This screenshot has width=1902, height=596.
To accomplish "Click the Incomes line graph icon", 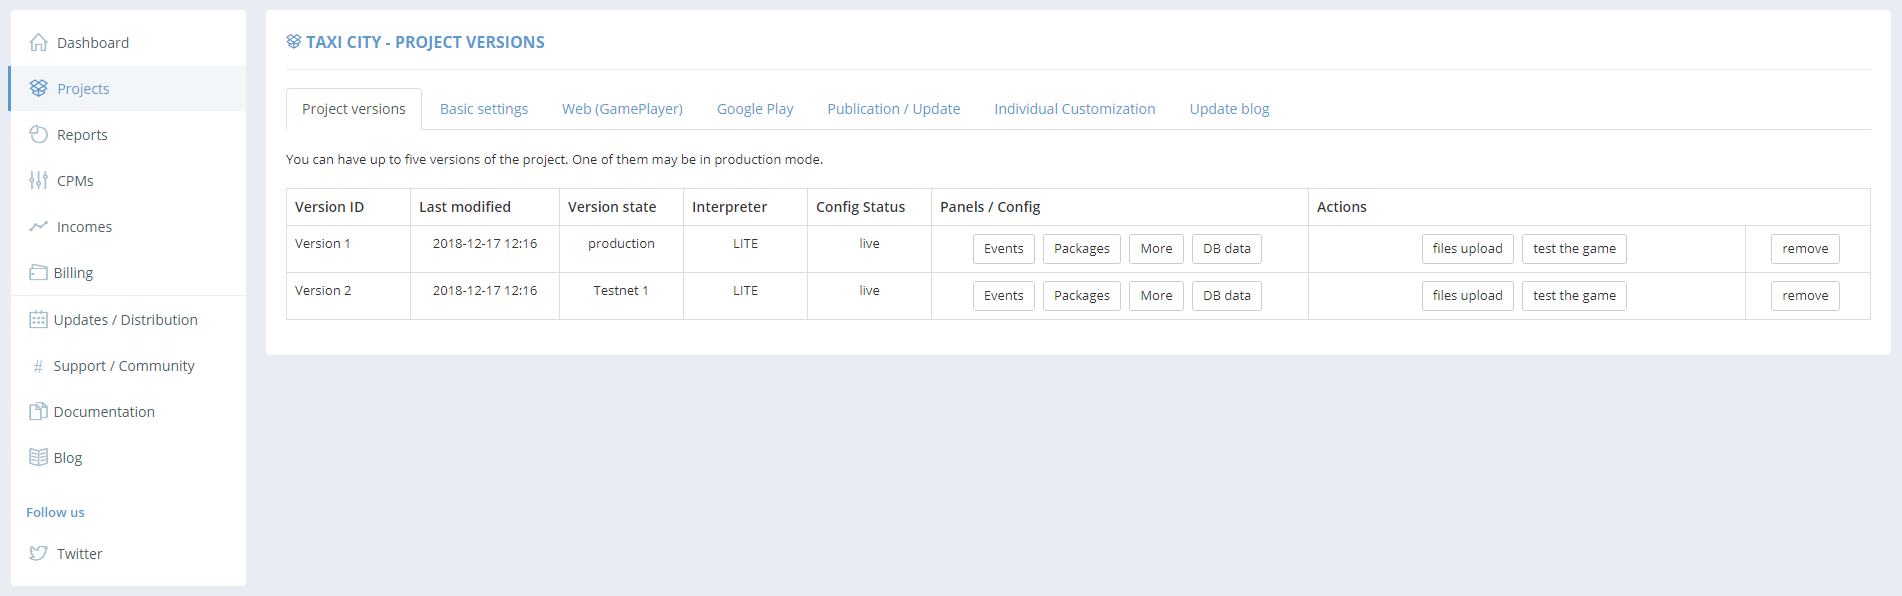I will [x=39, y=226].
